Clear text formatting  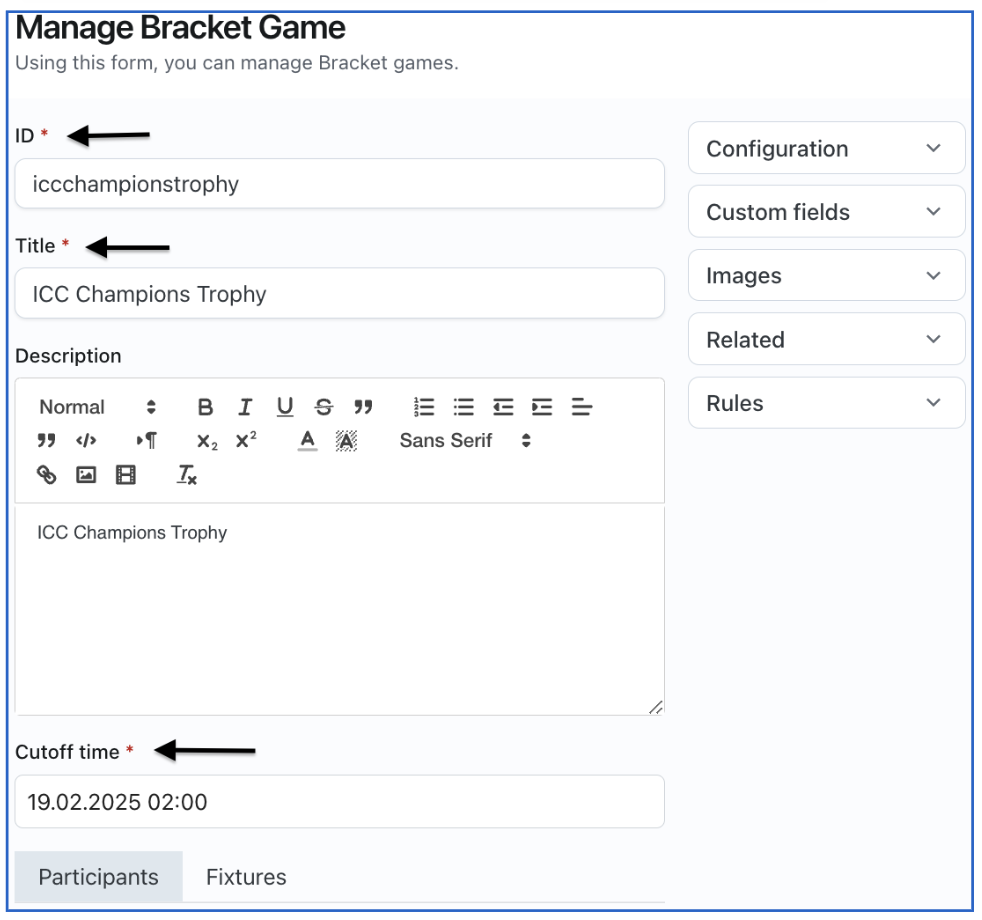coord(187,475)
